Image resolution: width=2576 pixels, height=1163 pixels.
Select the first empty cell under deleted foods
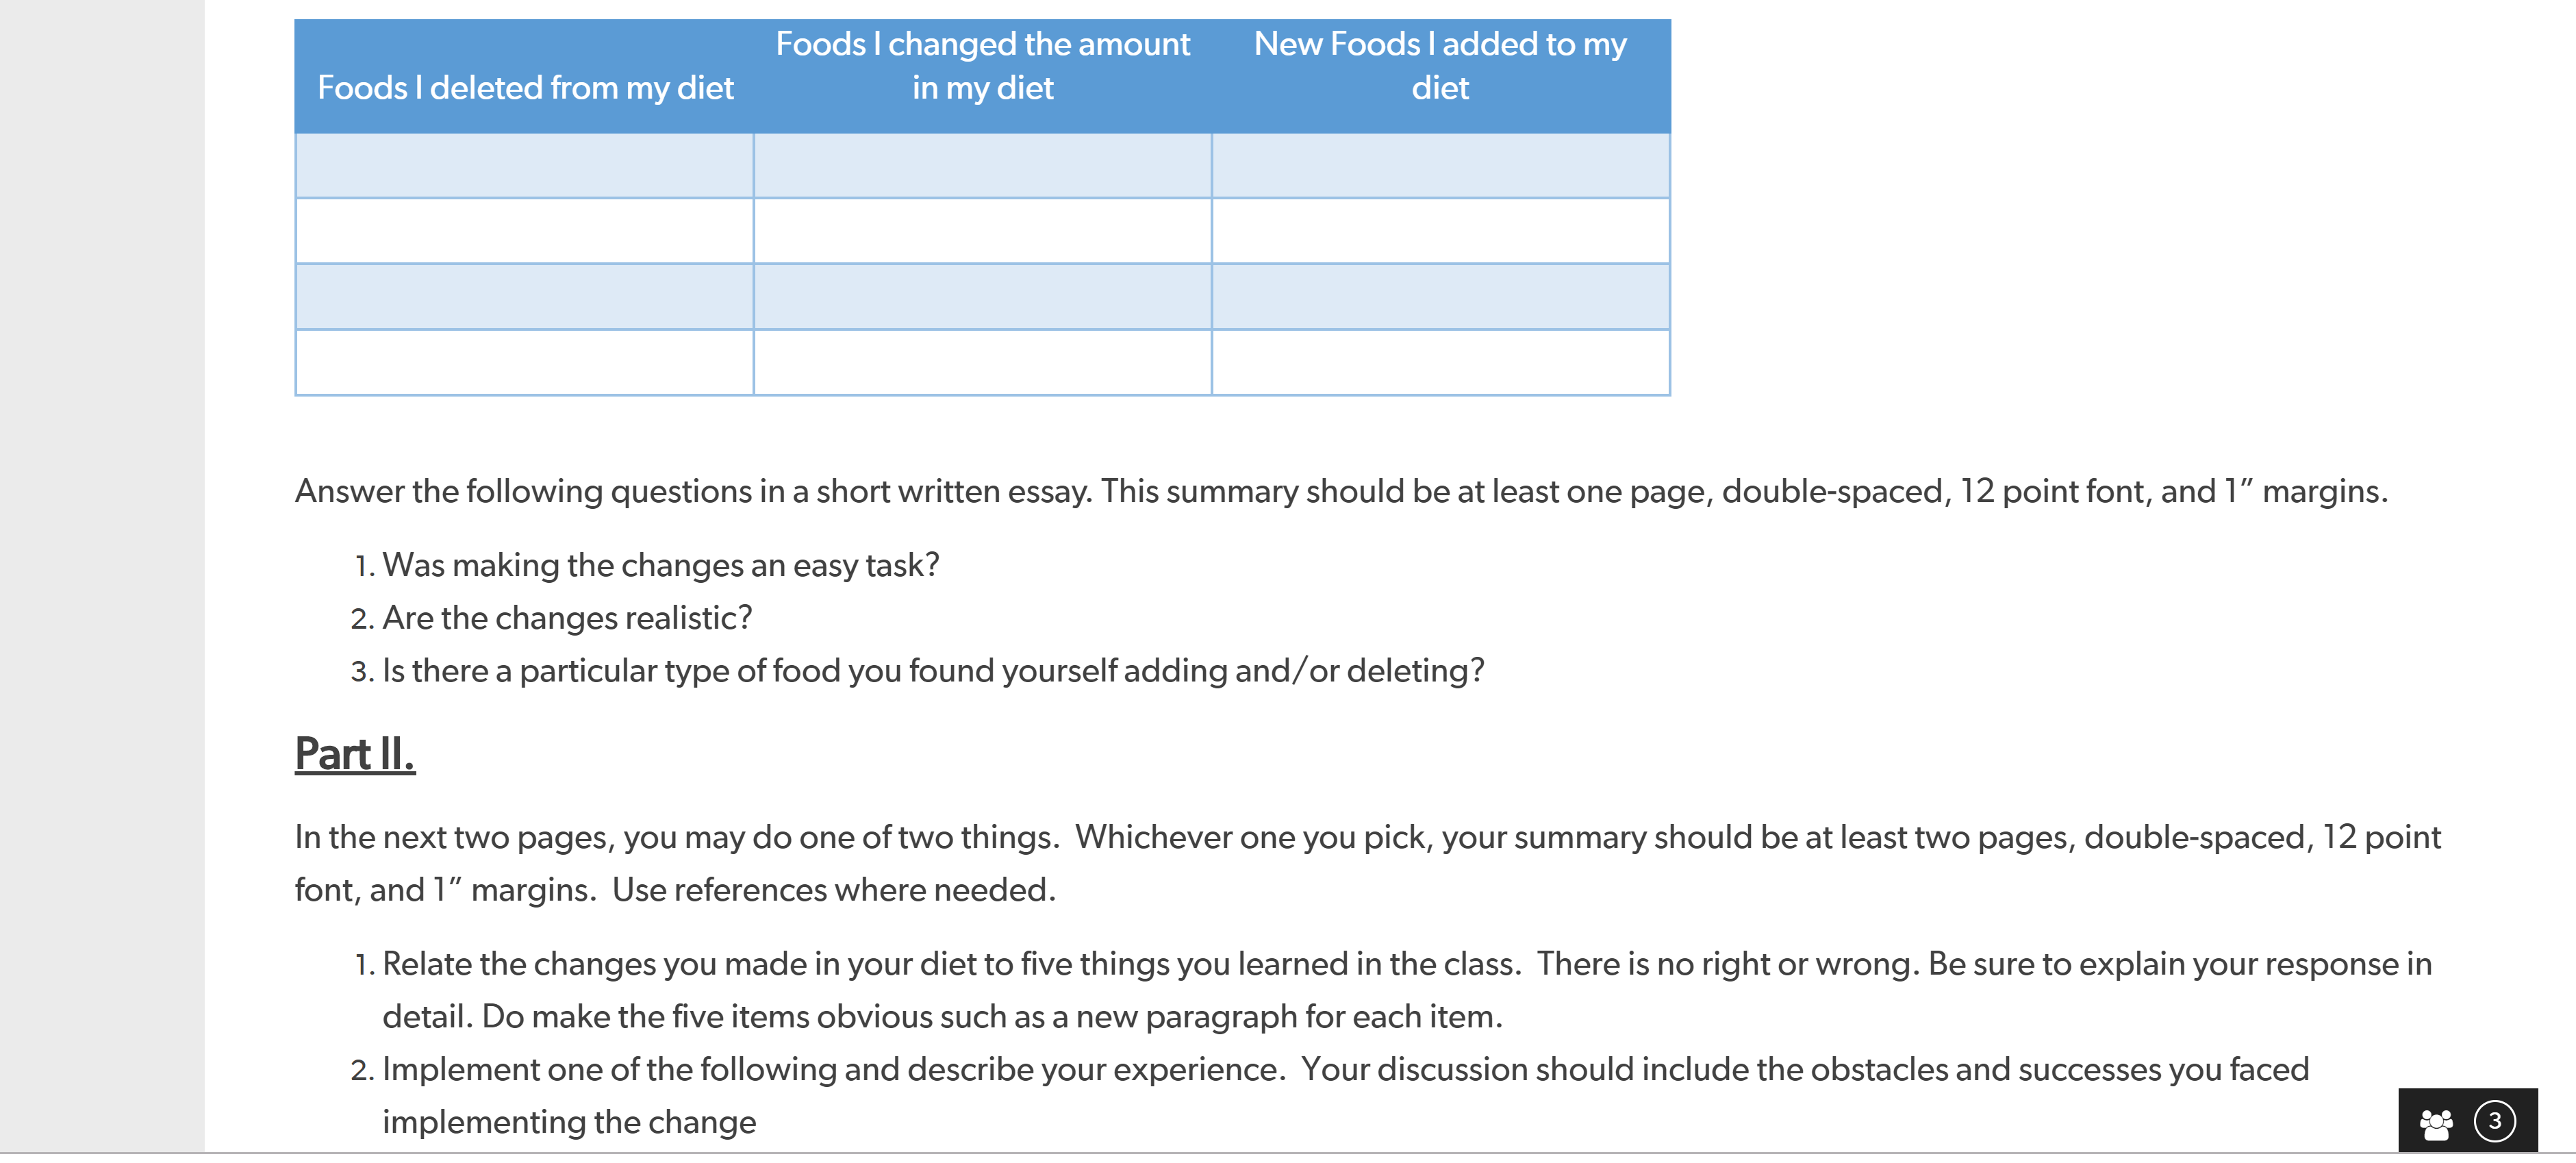coord(524,166)
